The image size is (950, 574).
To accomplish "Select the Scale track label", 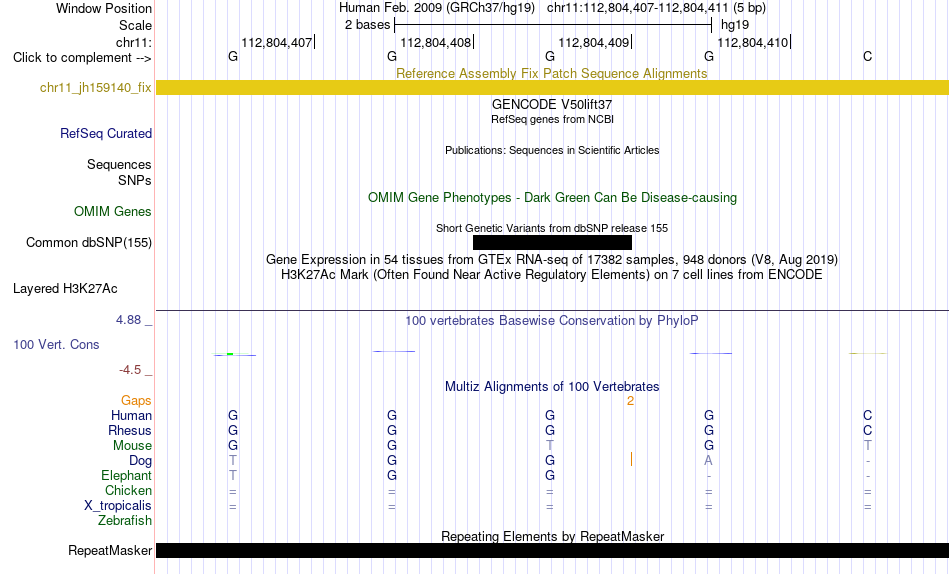I will 135,25.
